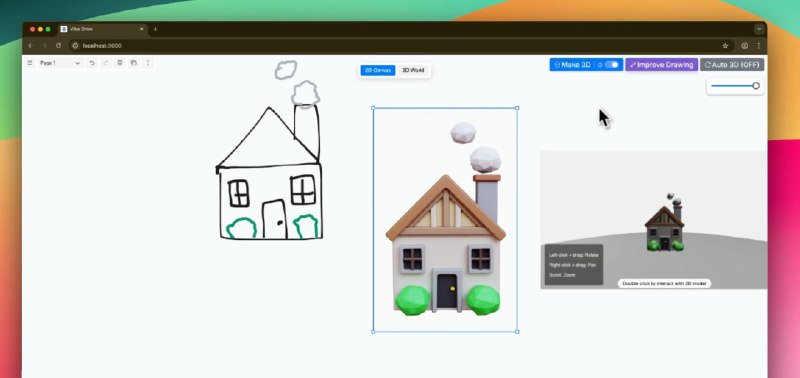Switch to the 2D Canvas tab
The width and height of the screenshot is (800, 378).
(x=378, y=70)
